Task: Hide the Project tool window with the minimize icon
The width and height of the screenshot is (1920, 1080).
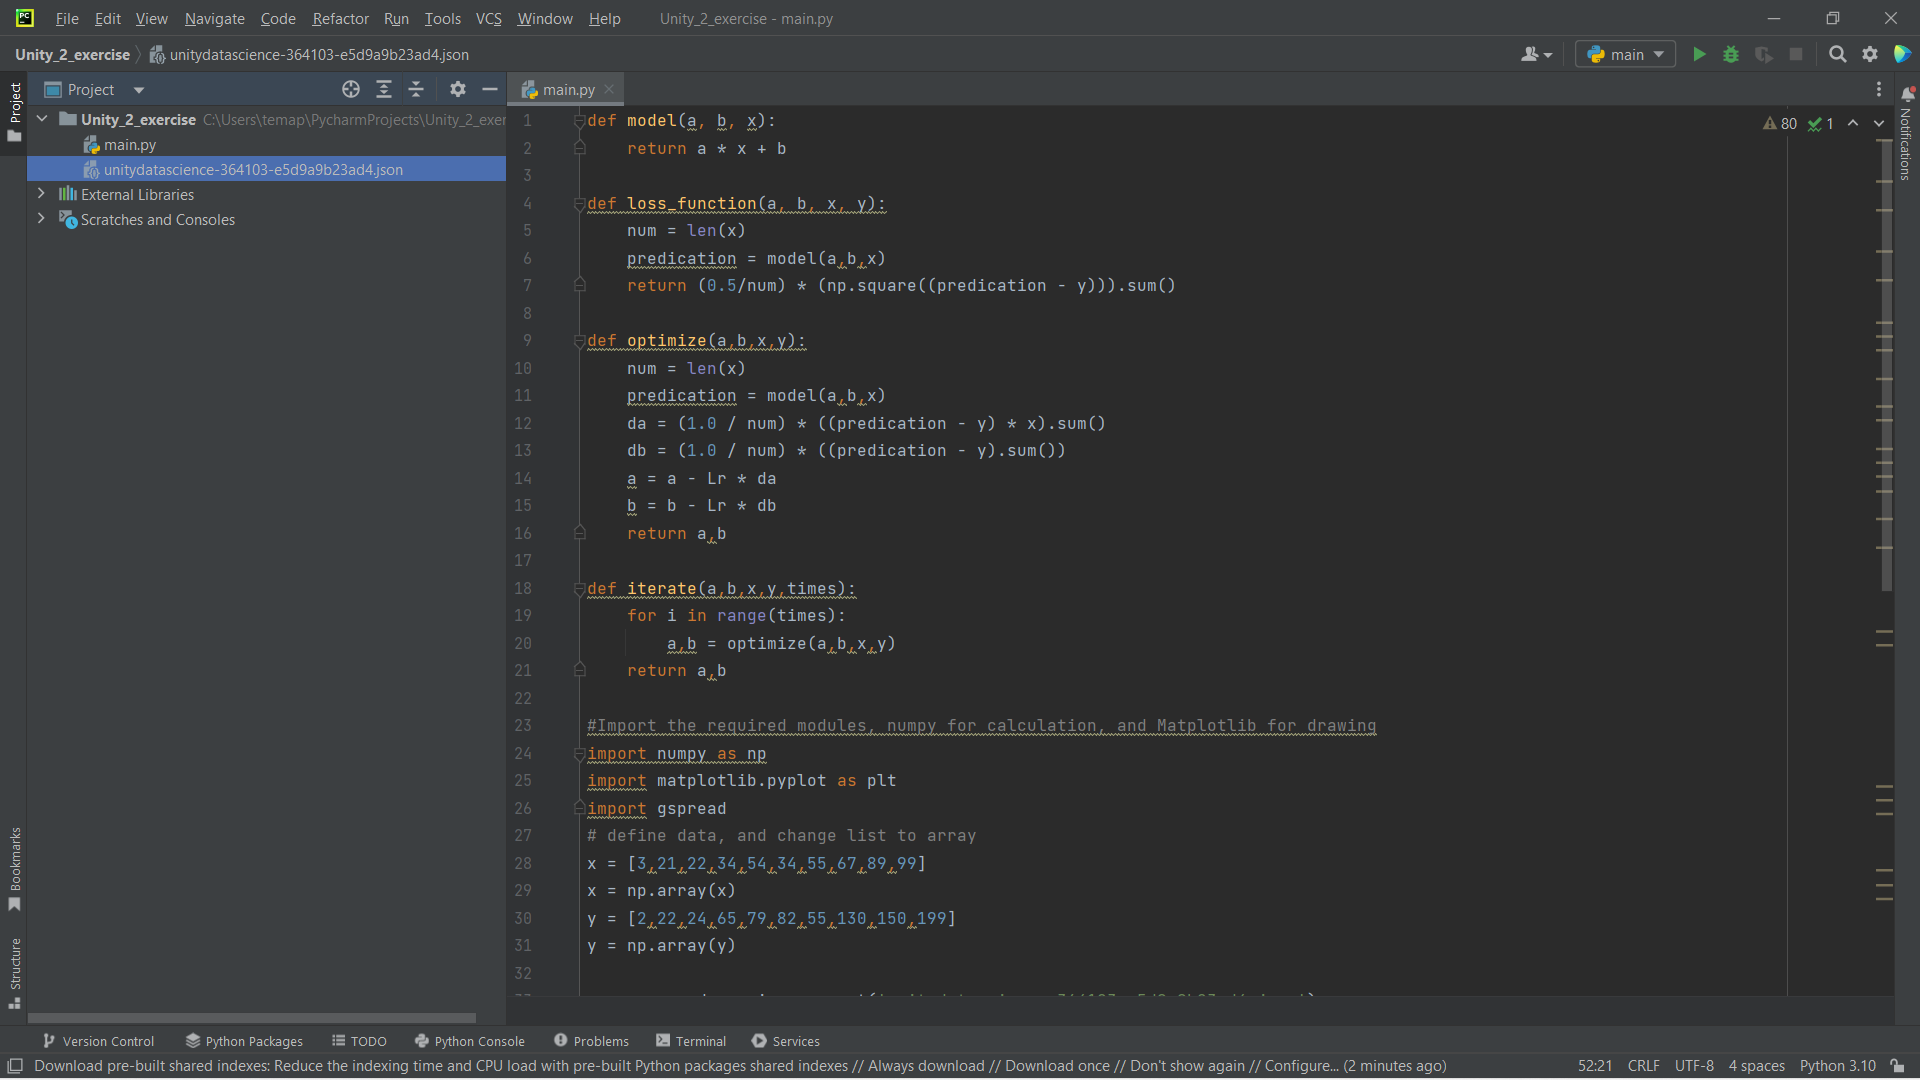Action: click(490, 89)
